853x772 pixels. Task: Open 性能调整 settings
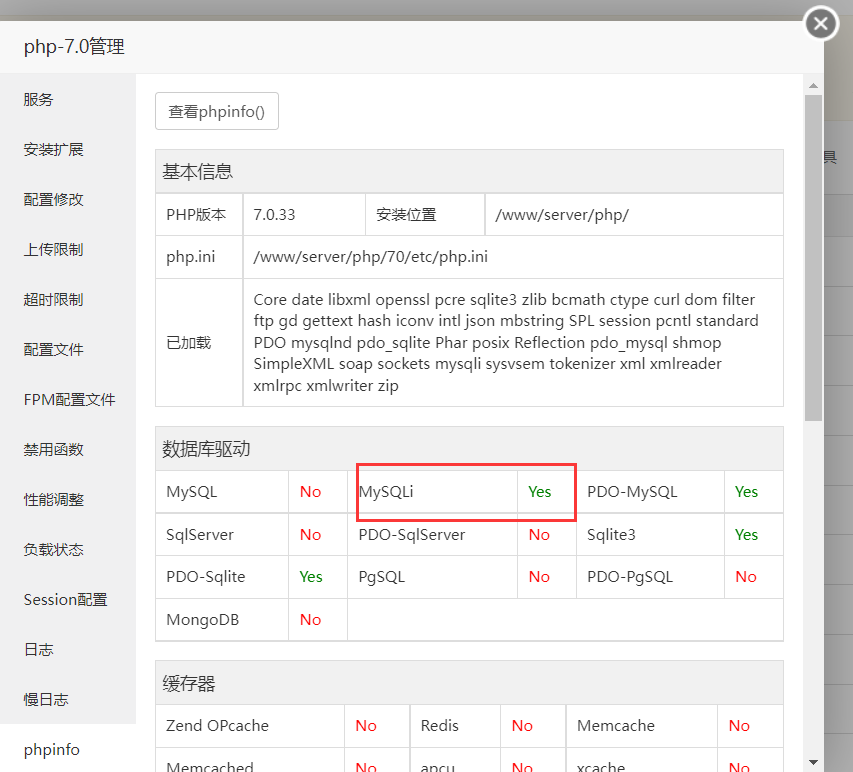[x=53, y=500]
